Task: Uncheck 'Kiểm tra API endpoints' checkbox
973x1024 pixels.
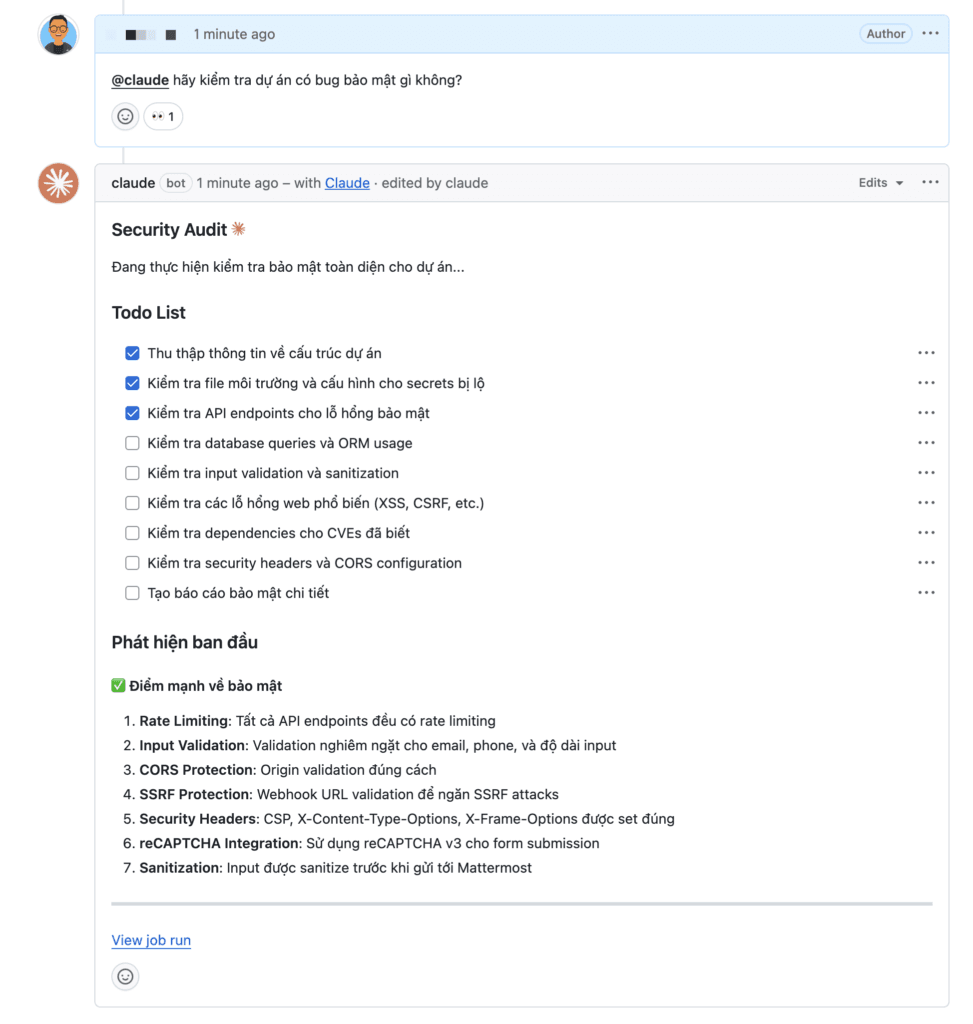Action: (x=132, y=413)
